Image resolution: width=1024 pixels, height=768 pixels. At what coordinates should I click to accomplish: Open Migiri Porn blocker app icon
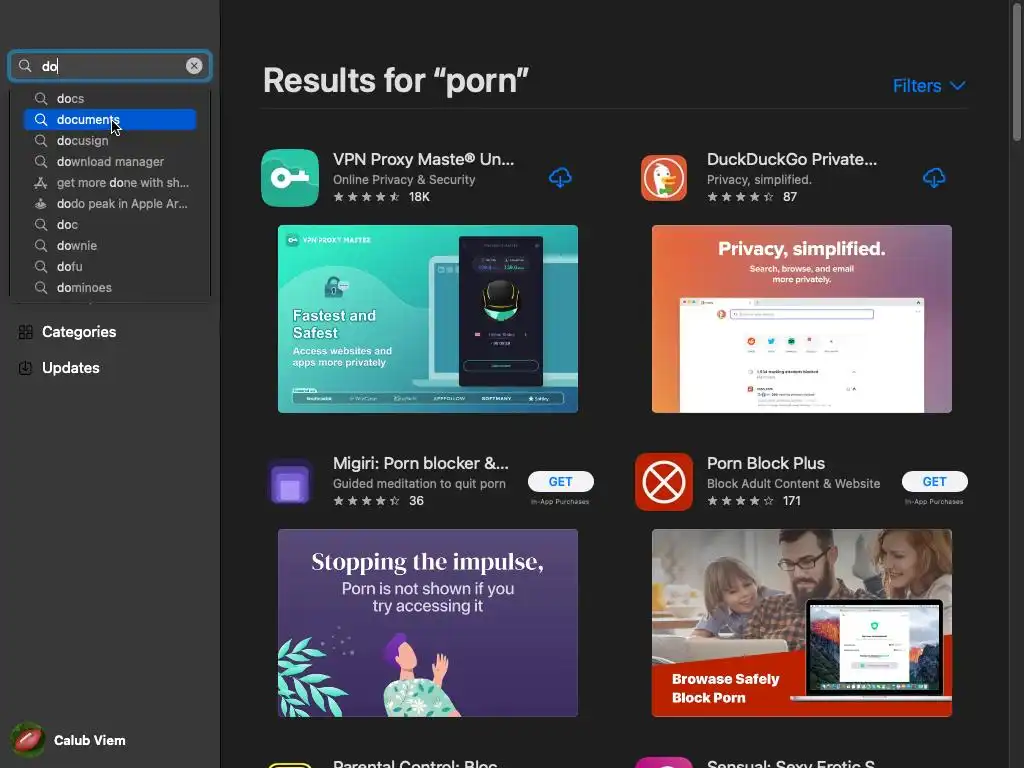[290, 482]
